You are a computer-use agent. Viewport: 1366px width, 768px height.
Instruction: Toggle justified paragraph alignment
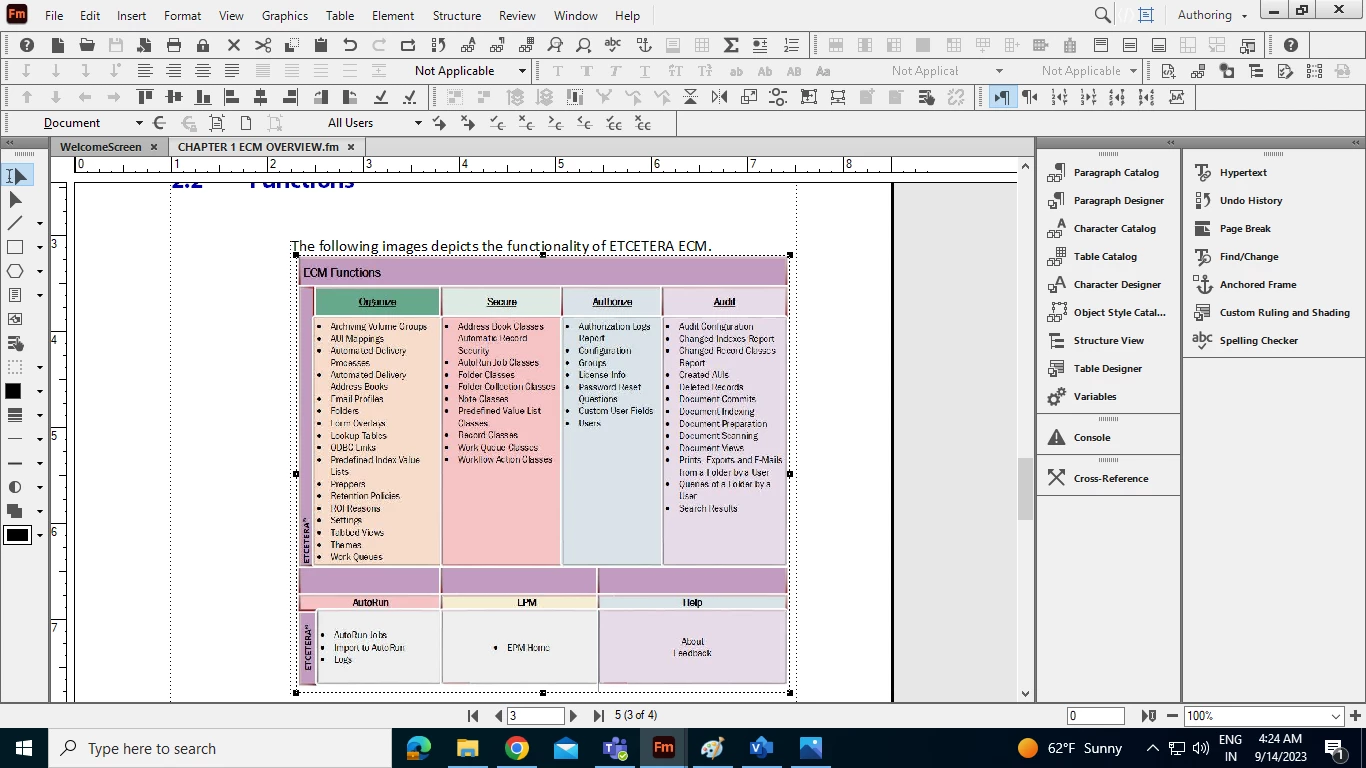(x=232, y=71)
